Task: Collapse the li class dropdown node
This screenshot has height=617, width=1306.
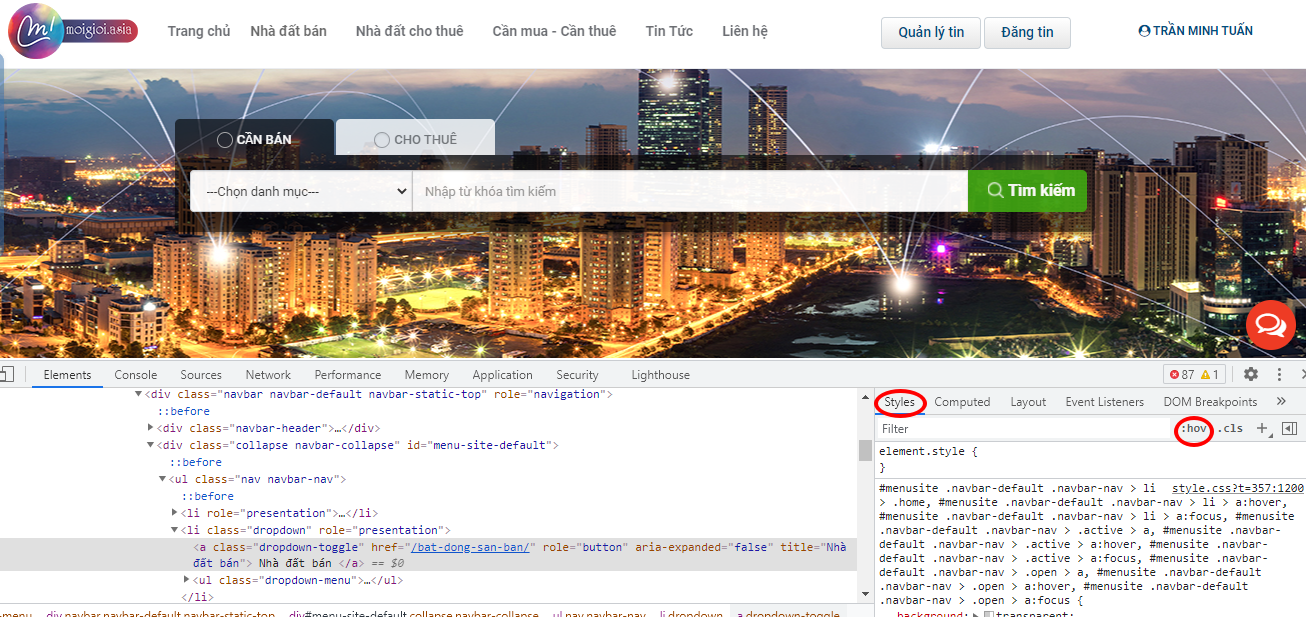Action: pos(175,530)
